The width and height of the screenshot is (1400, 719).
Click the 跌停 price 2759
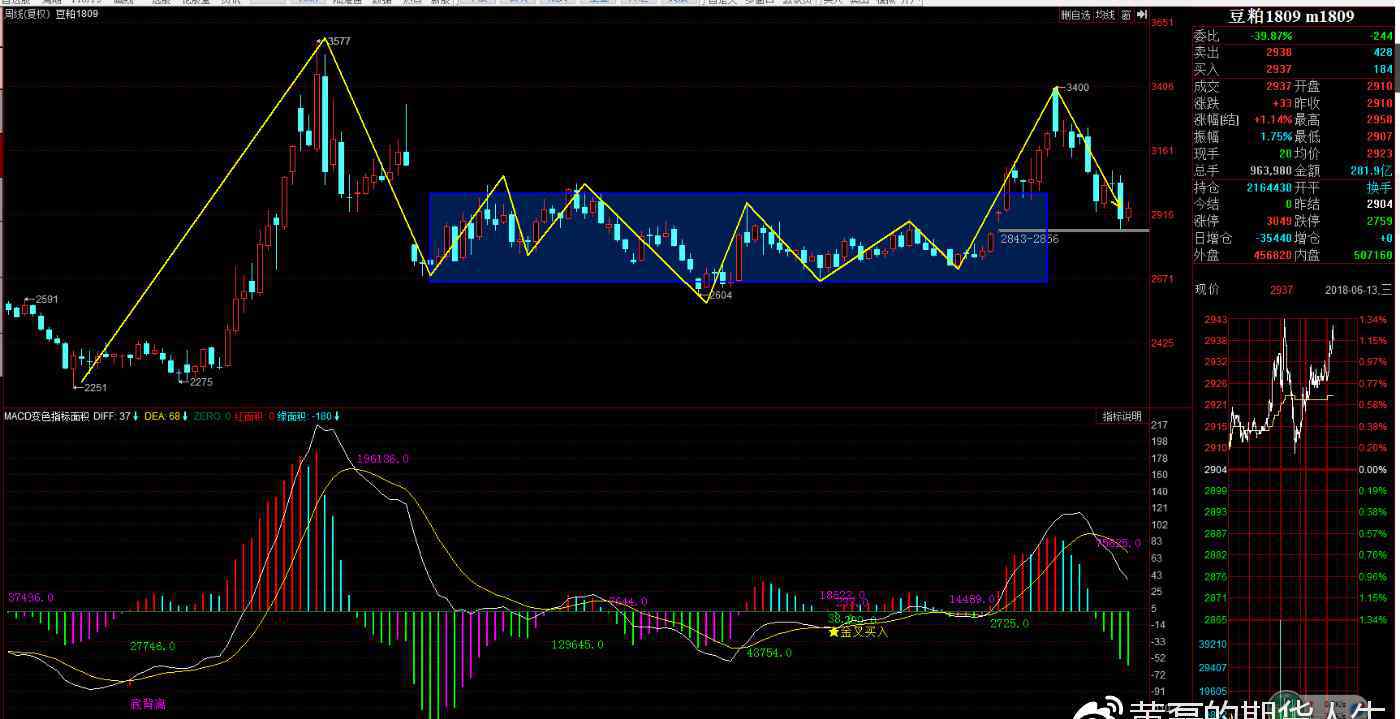tap(1379, 222)
